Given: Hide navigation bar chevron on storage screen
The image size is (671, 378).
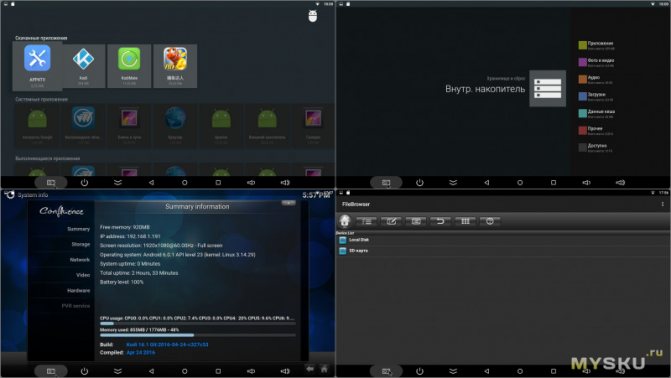Looking at the screenshot, I should (x=453, y=182).
